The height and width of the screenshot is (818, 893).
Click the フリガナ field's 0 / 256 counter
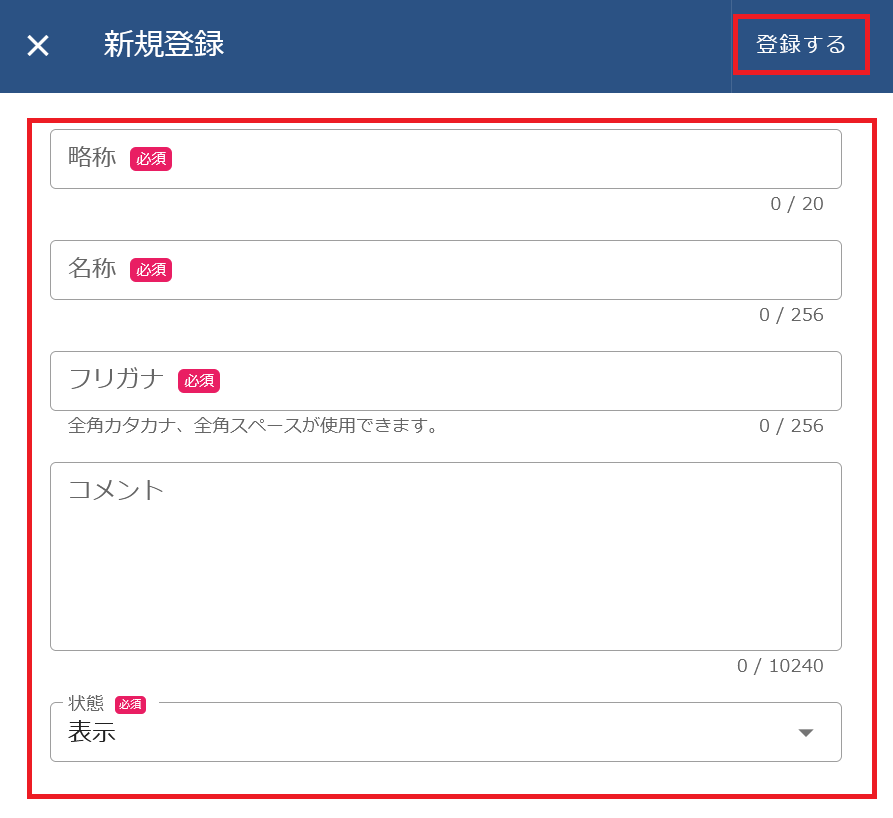pyautogui.click(x=791, y=426)
